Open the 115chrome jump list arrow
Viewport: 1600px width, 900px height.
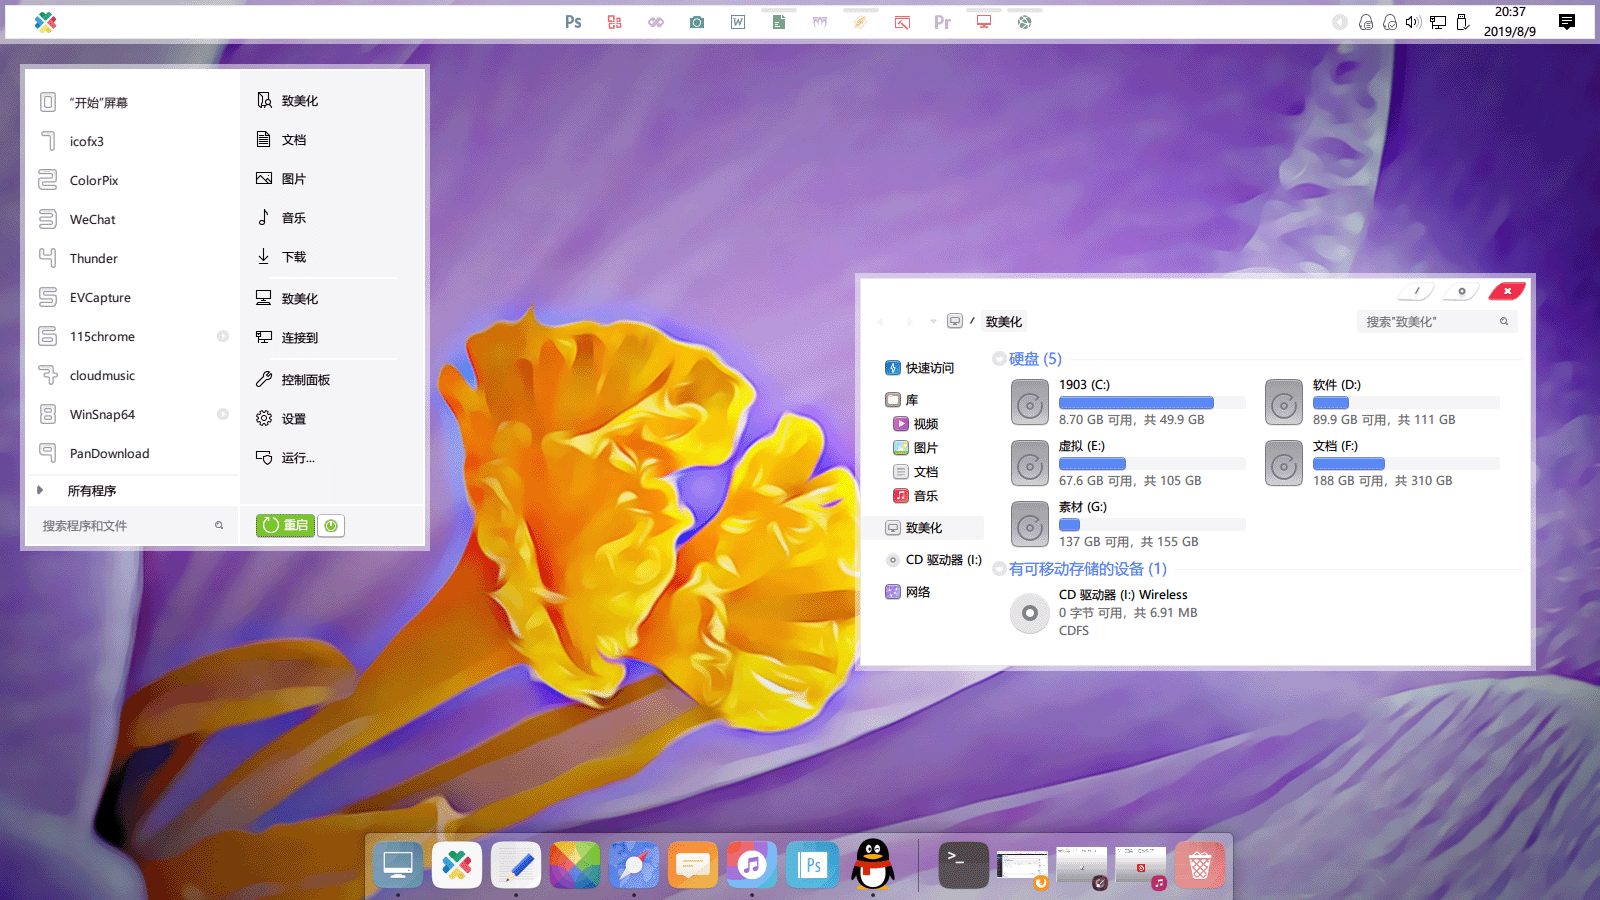point(223,337)
